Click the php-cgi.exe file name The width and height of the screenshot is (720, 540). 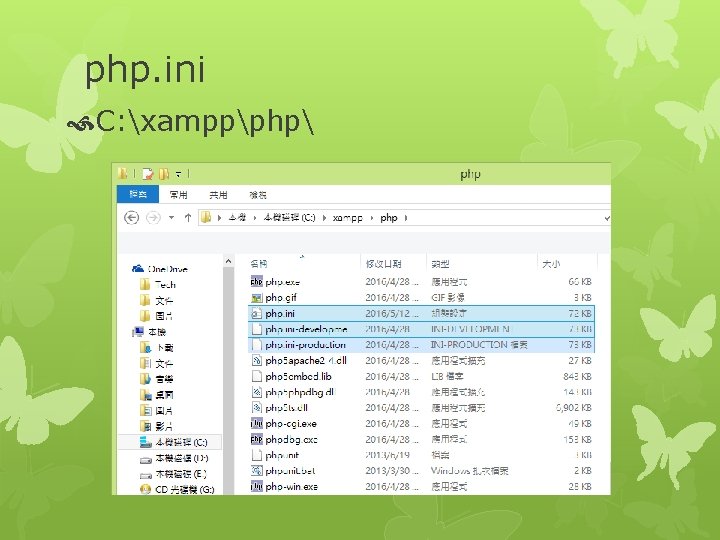291,423
